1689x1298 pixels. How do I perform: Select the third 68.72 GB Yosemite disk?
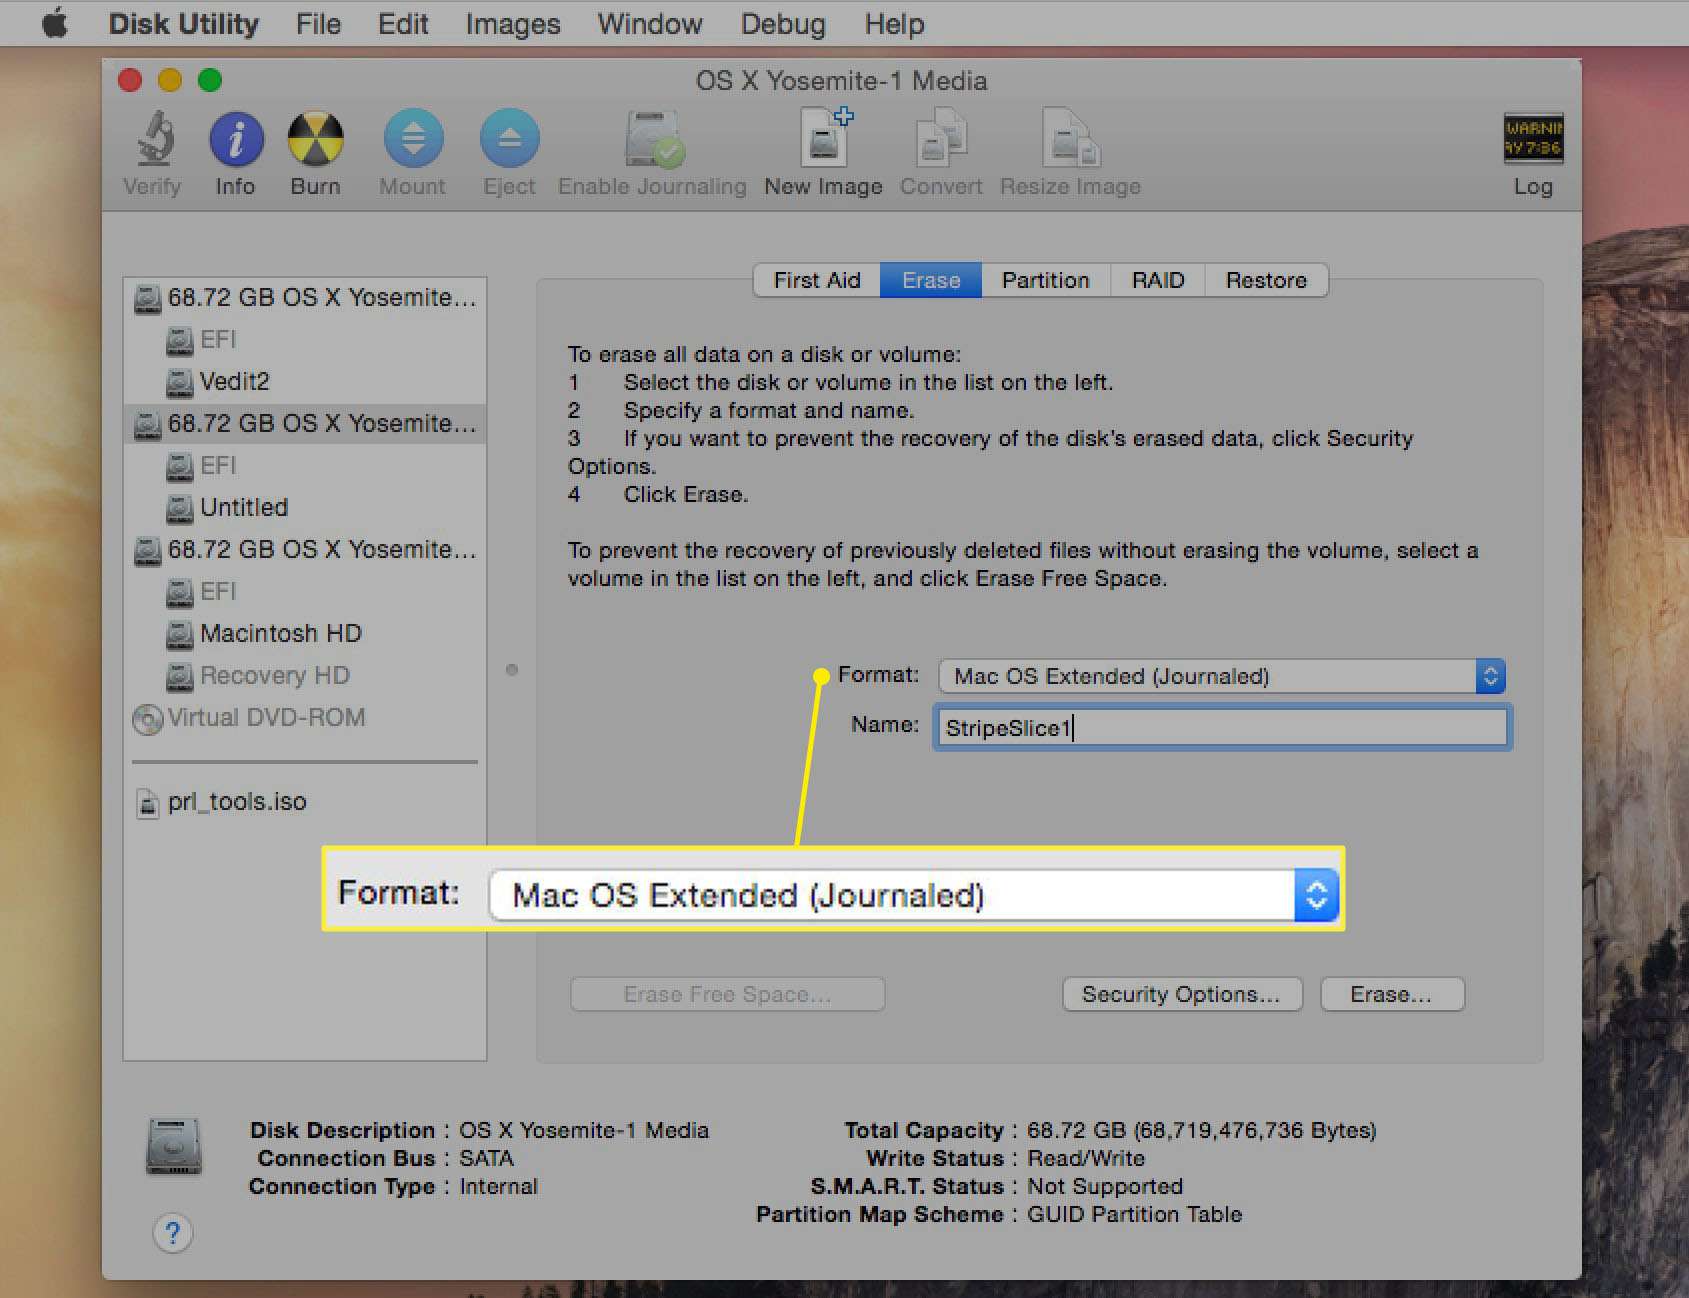pyautogui.click(x=305, y=550)
